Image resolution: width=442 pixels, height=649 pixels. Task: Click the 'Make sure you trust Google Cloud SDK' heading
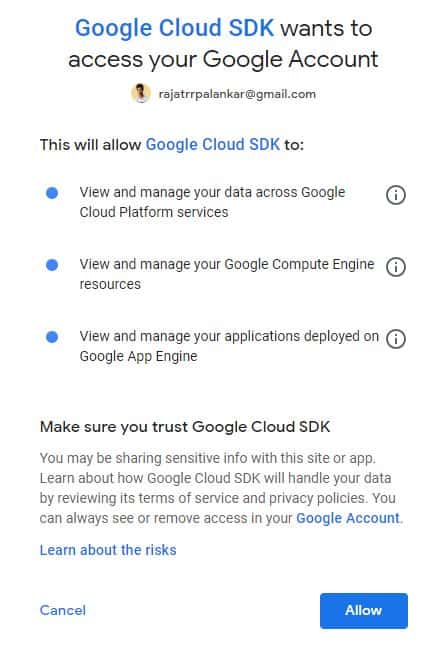point(185,427)
